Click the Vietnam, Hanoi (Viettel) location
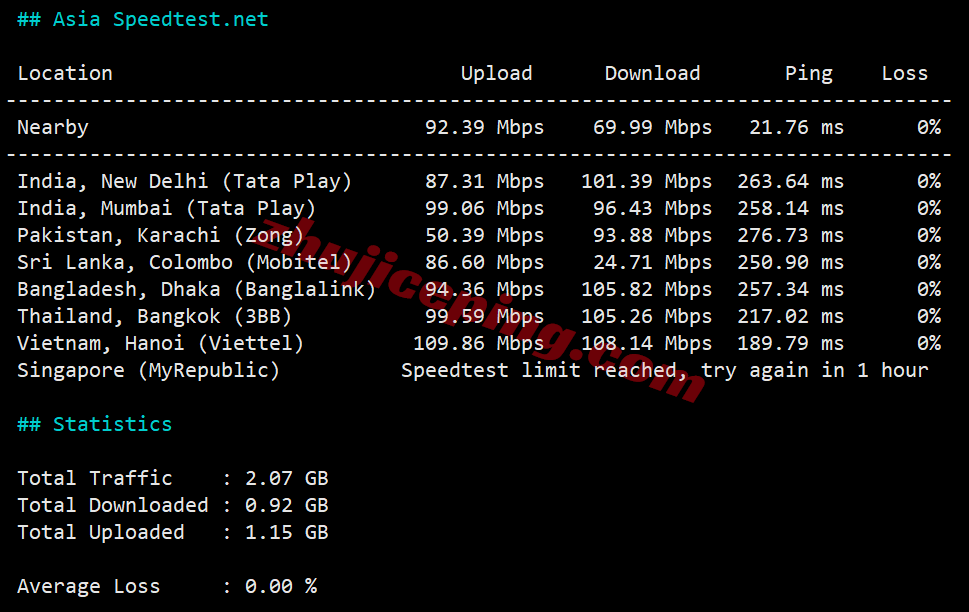The image size is (969, 612). pyautogui.click(x=161, y=343)
